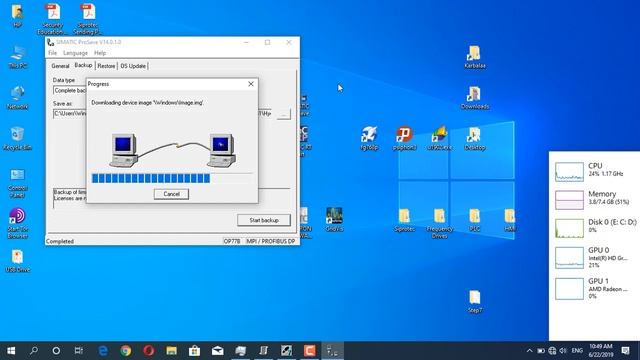Image resolution: width=640 pixels, height=360 pixels.
Task: Launch Google Chrome from taskbar
Action: [x=126, y=351]
